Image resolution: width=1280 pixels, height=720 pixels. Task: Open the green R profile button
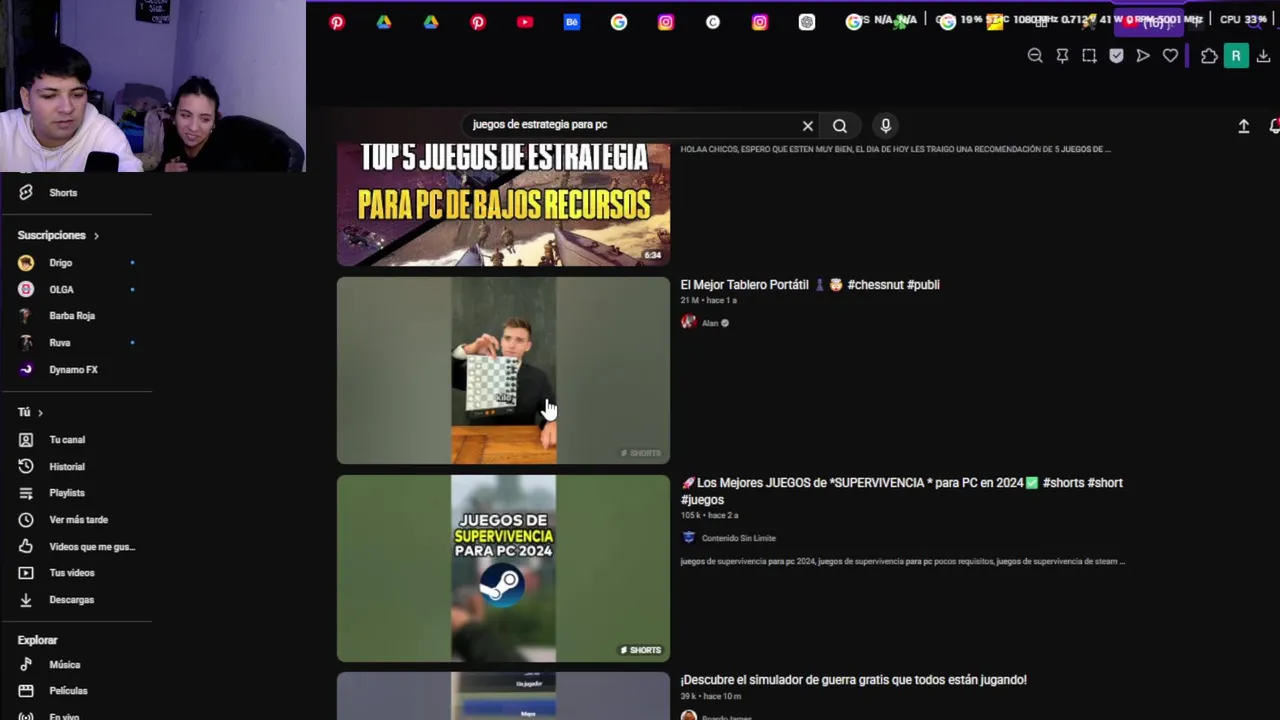point(1236,56)
